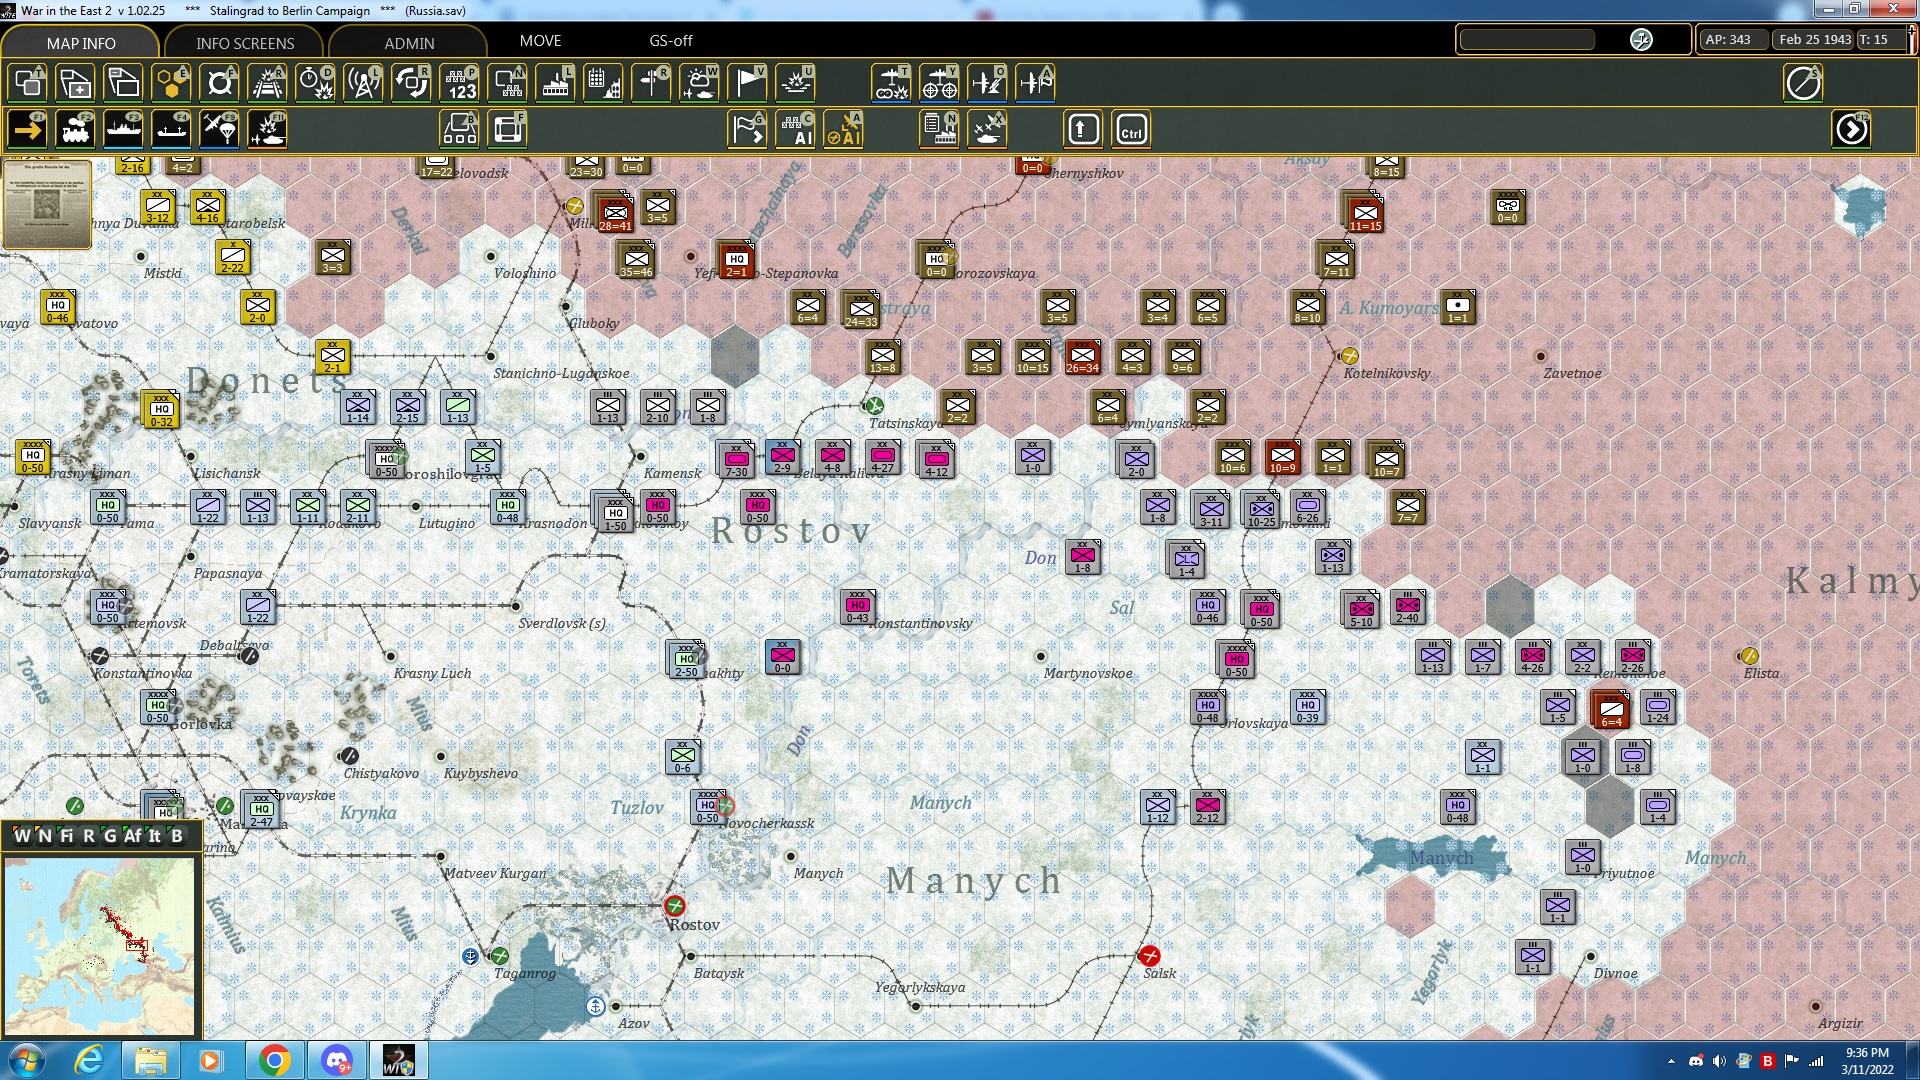
Task: Select naval transport mode (F3) ship icon
Action: (x=123, y=130)
